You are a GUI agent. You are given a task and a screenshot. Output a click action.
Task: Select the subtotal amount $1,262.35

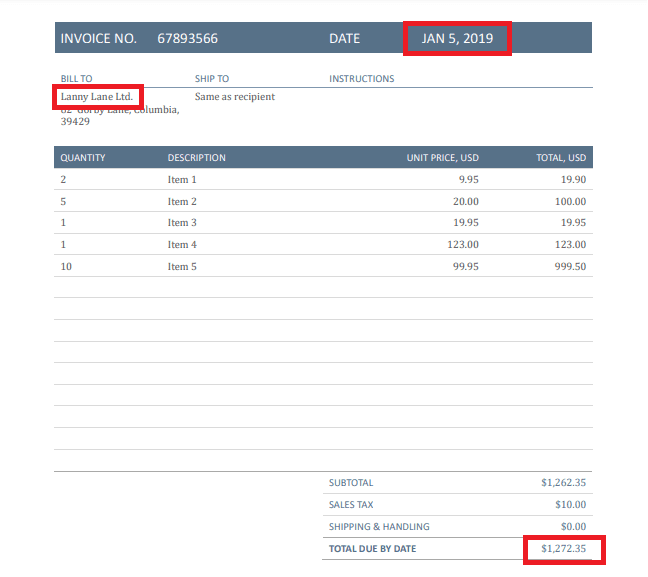pyautogui.click(x=563, y=483)
